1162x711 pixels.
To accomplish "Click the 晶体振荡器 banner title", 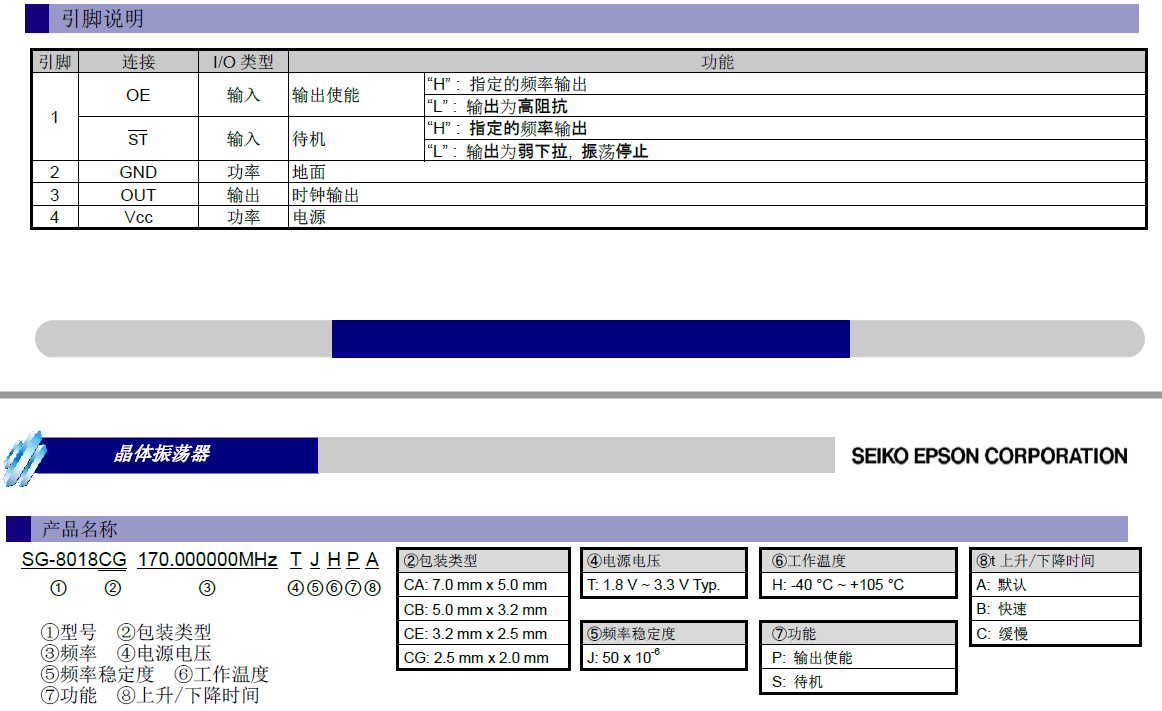I will pos(162,454).
